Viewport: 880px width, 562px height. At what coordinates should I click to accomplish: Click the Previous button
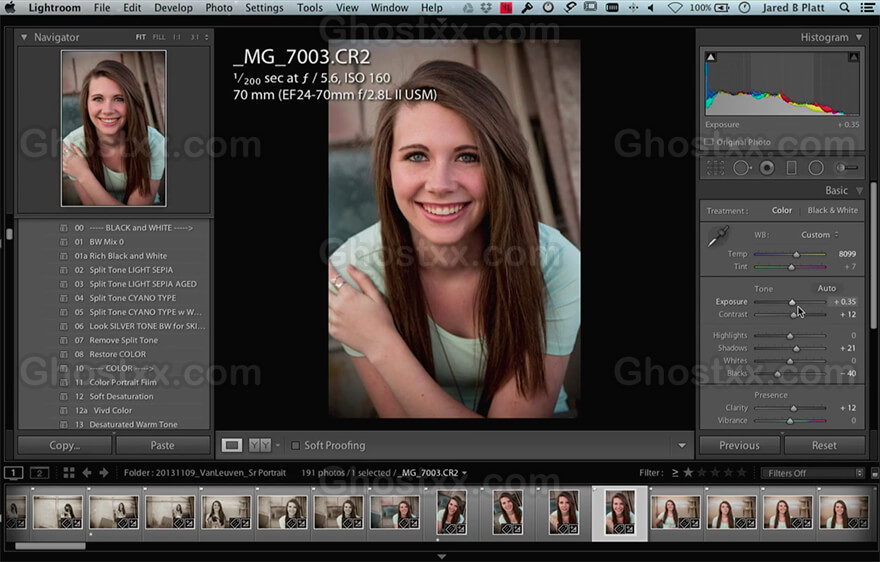coord(739,445)
